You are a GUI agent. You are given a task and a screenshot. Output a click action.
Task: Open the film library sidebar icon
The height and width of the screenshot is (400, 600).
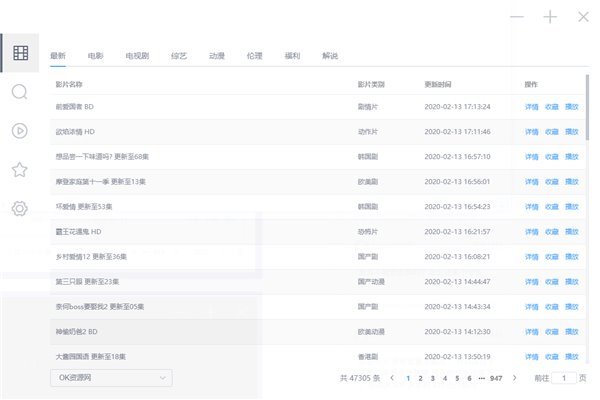[20, 53]
